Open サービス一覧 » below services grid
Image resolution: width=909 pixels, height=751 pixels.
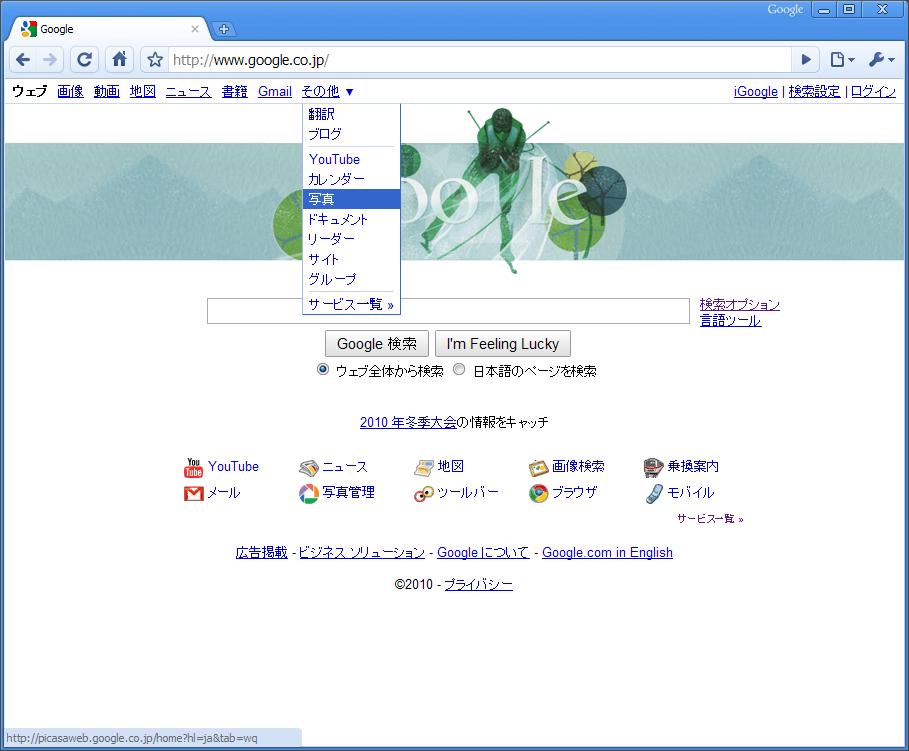[710, 518]
